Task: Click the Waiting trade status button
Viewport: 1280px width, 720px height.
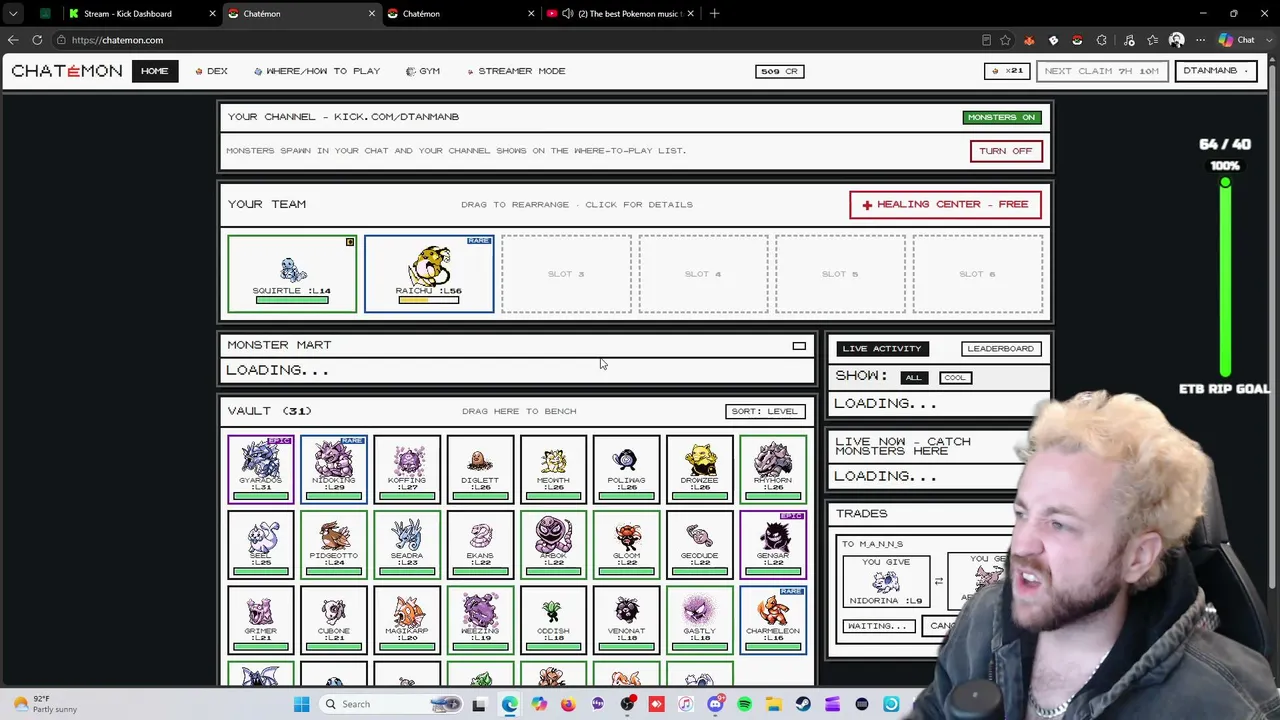Action: pyautogui.click(x=879, y=626)
